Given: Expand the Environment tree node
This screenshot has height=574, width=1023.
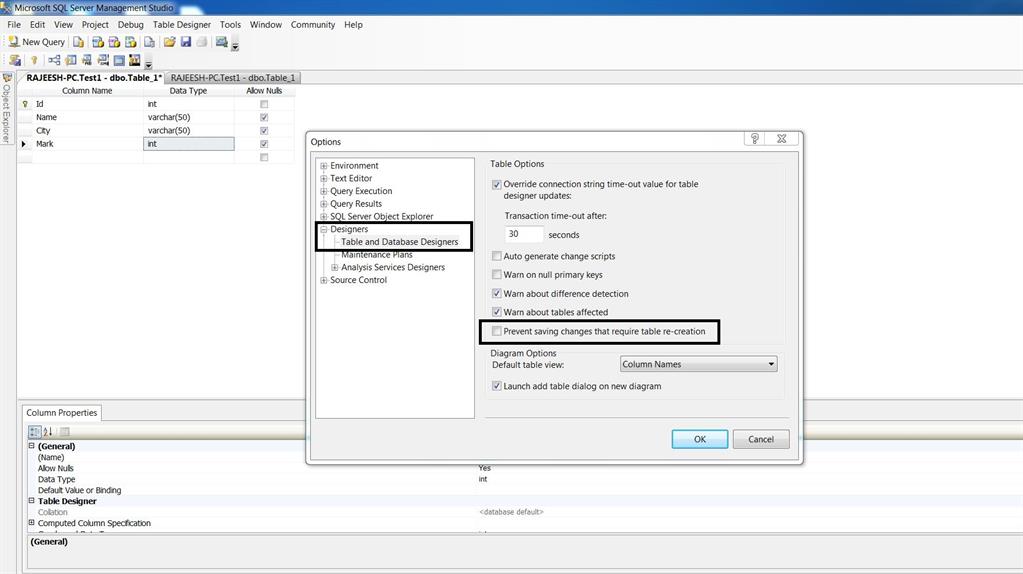Looking at the screenshot, I should [324, 166].
